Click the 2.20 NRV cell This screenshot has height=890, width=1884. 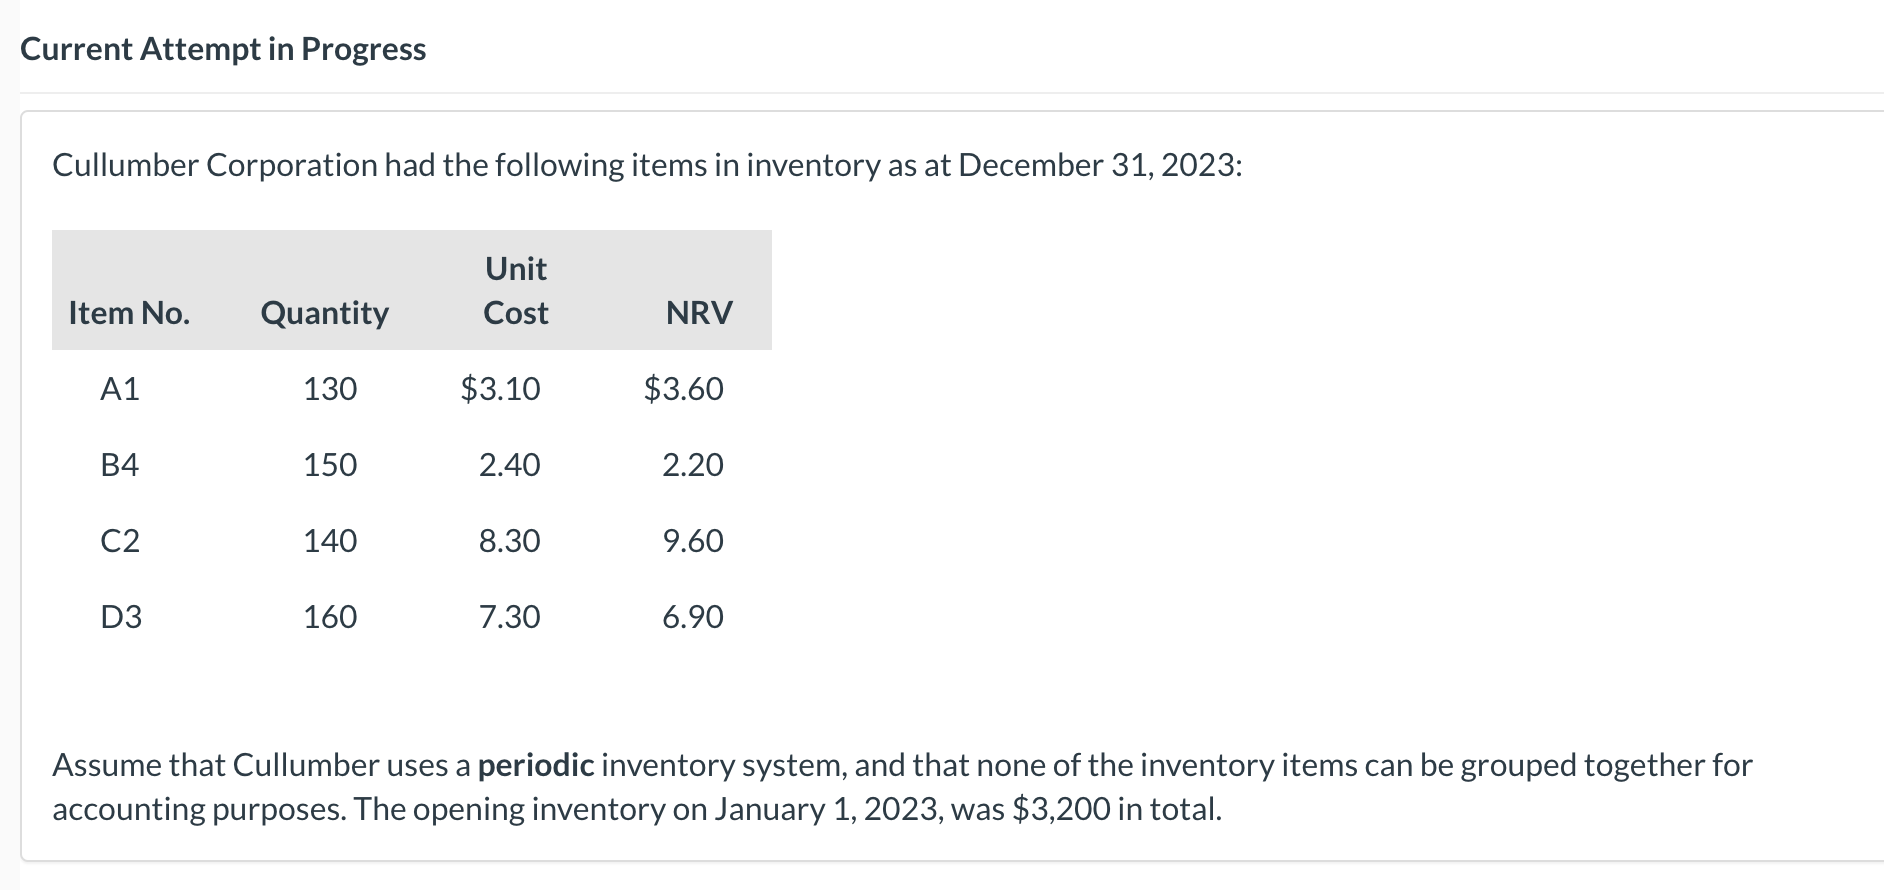click(x=692, y=464)
